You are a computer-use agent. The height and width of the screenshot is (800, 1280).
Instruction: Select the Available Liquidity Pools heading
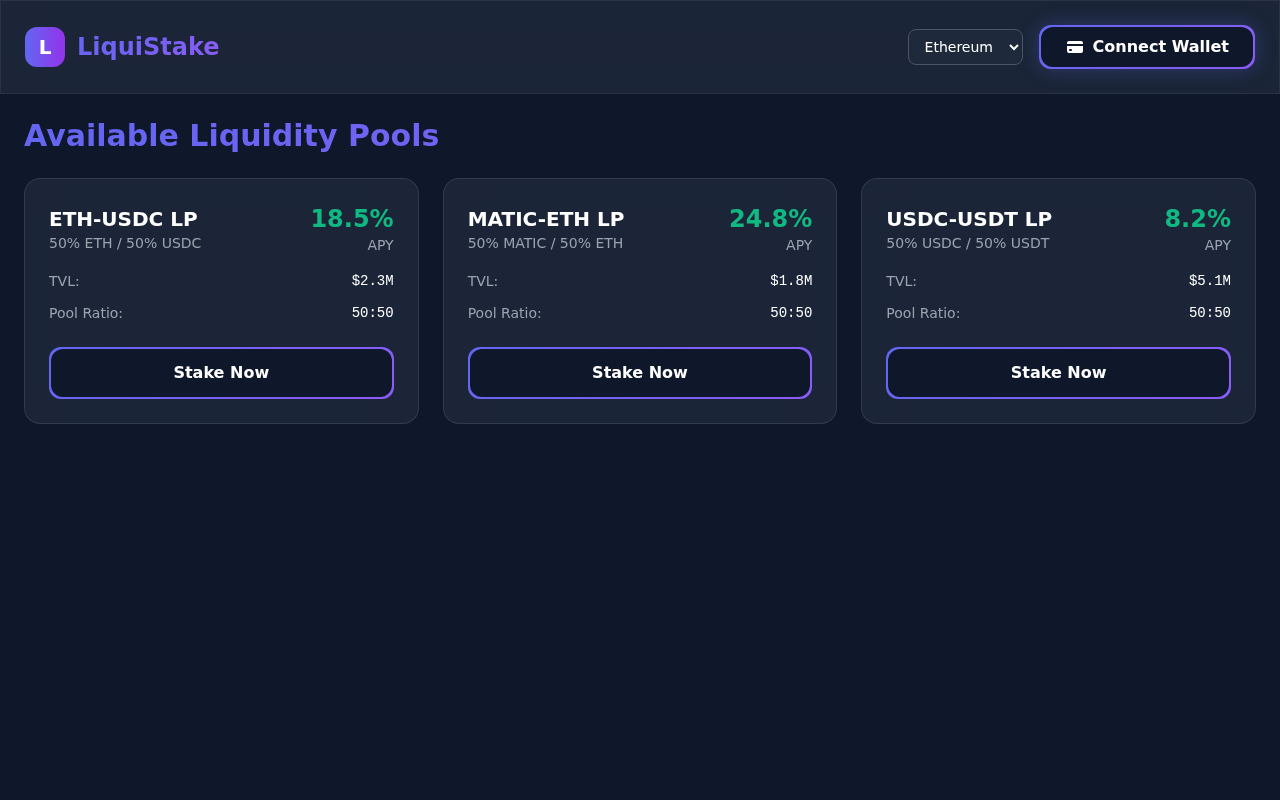232,135
